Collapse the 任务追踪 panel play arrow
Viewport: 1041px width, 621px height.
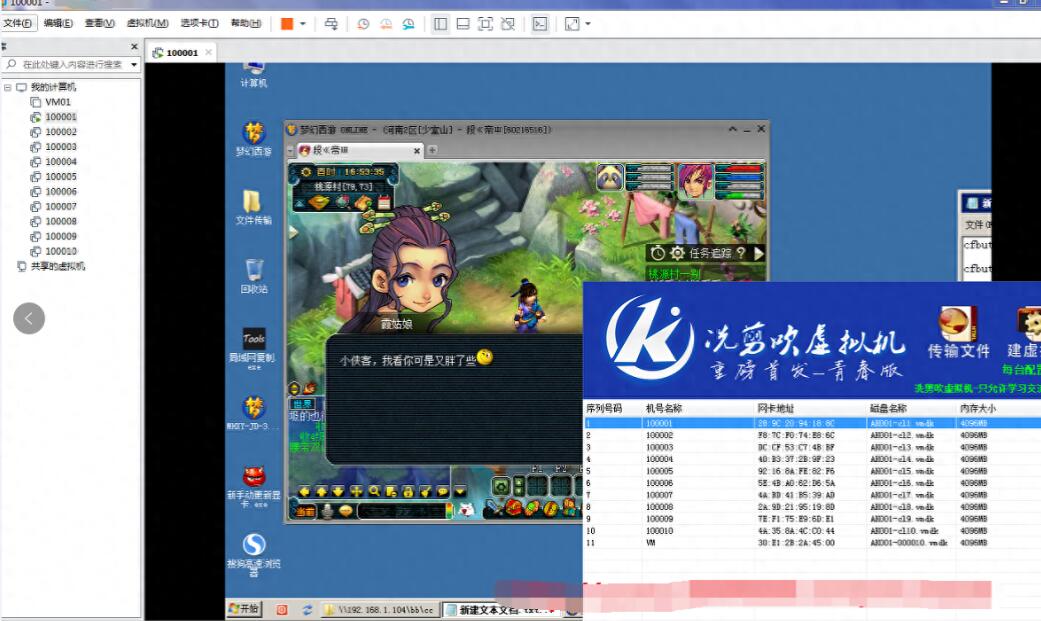pos(759,253)
